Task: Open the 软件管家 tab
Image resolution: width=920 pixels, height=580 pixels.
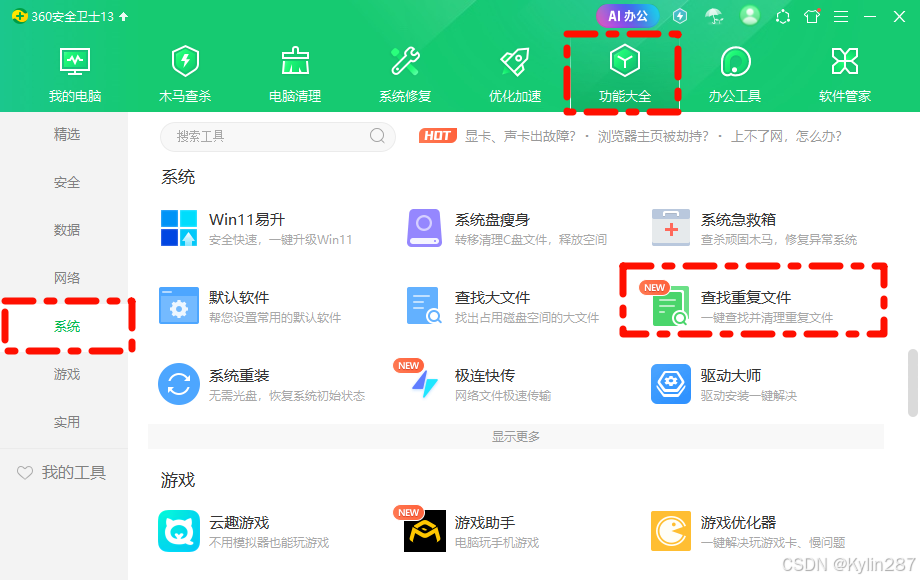Action: pos(844,75)
